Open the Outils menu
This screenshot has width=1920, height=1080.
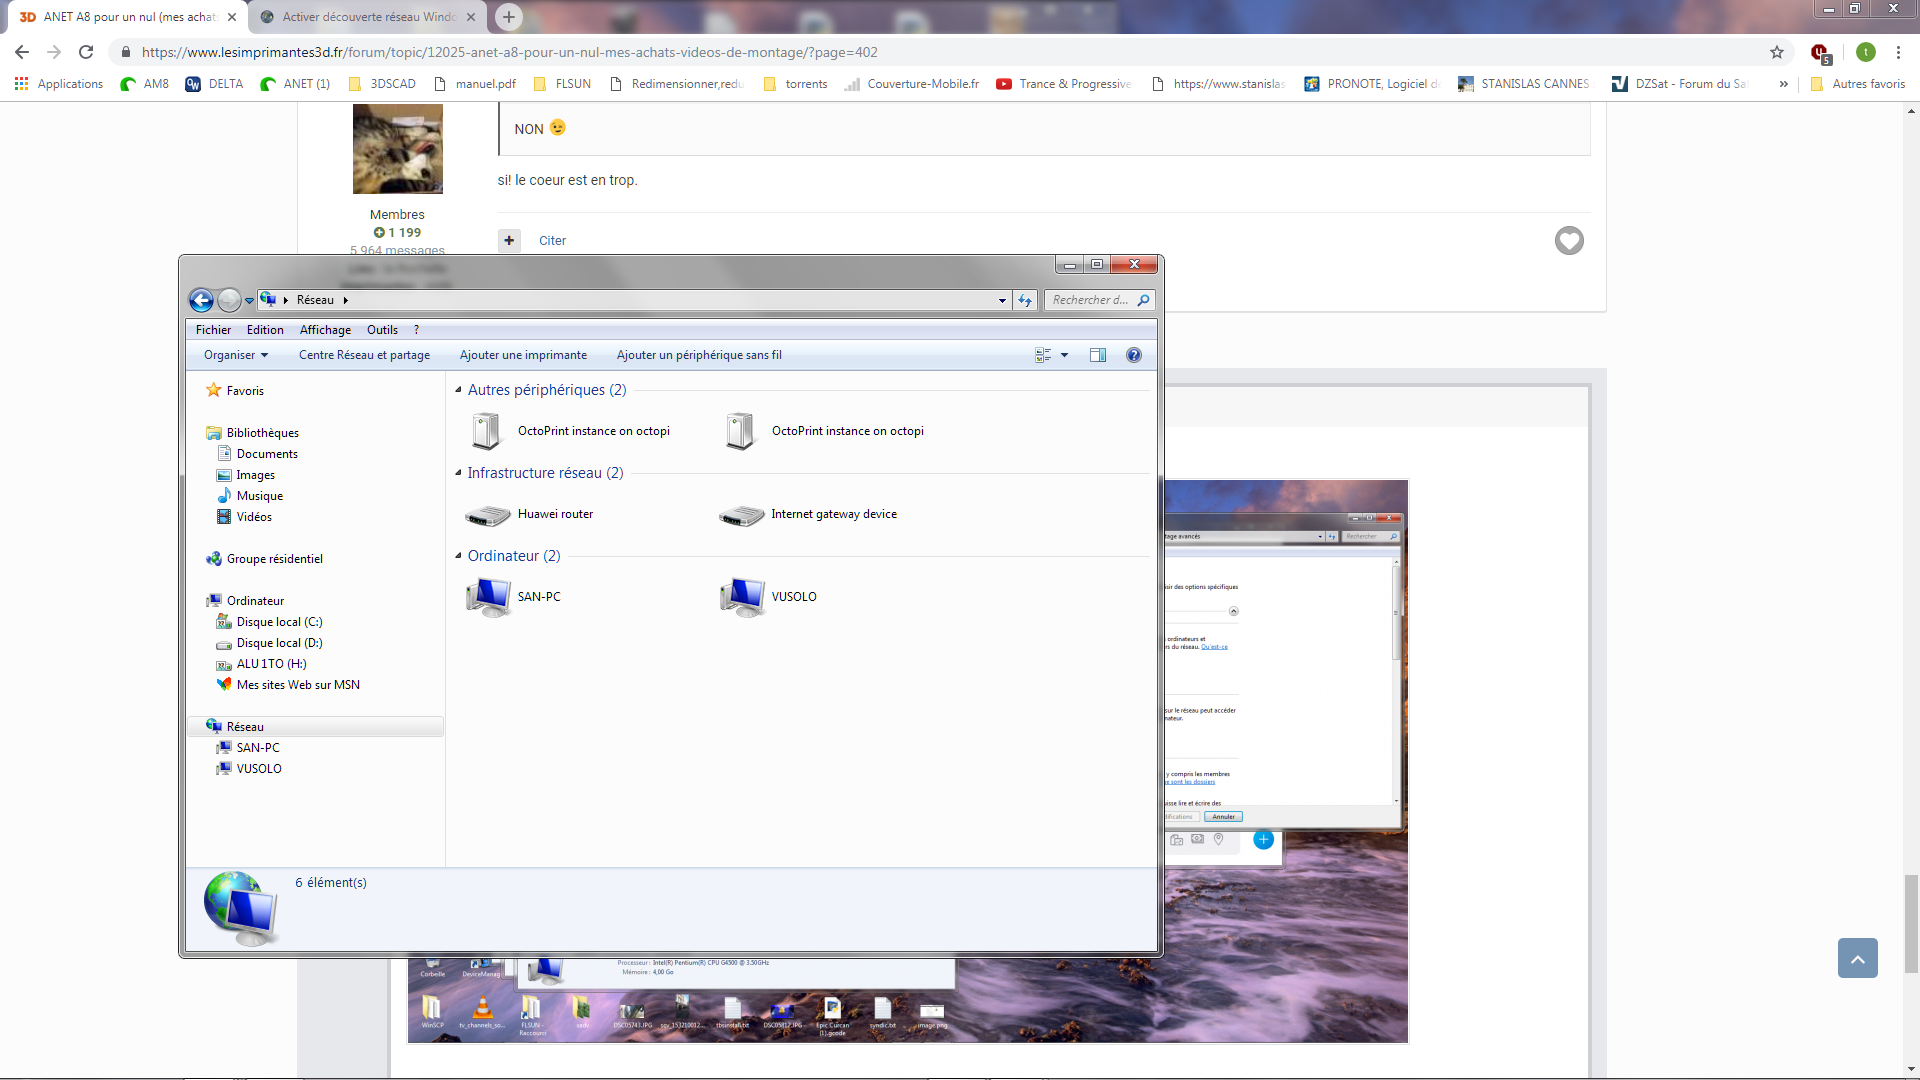[382, 330]
